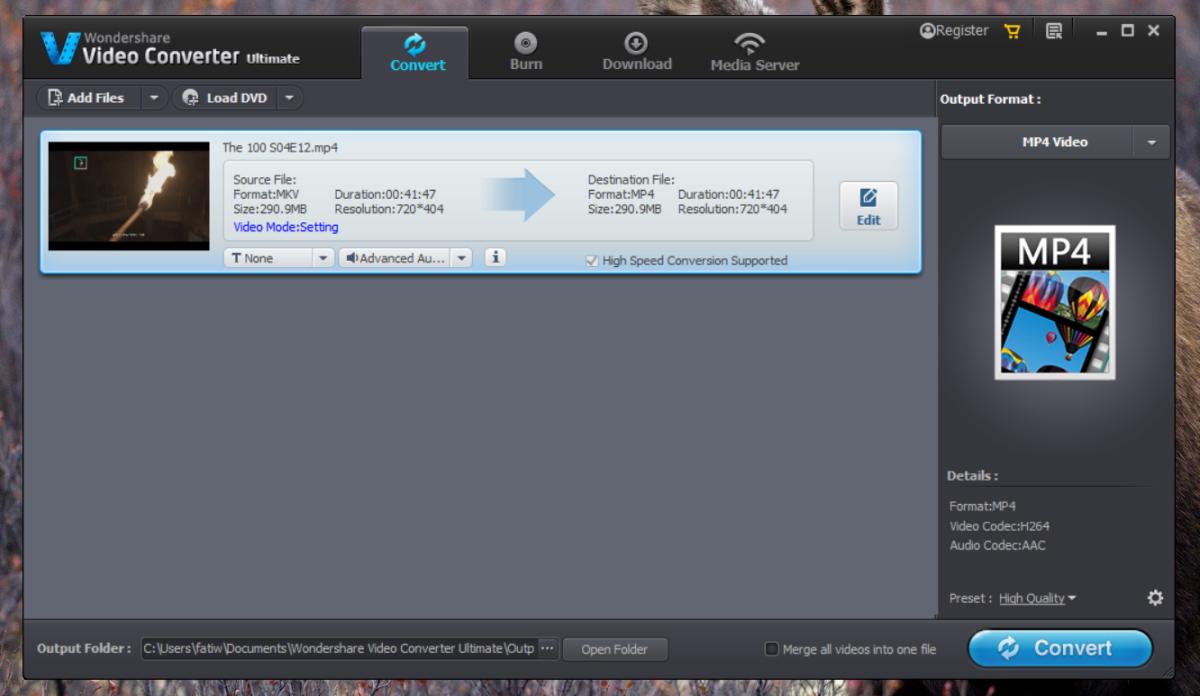Close the Video Converter window
This screenshot has width=1200, height=696.
[1154, 31]
